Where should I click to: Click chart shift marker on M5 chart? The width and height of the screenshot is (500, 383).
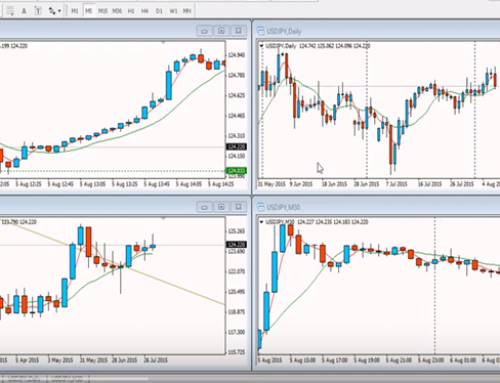[x=163, y=43]
